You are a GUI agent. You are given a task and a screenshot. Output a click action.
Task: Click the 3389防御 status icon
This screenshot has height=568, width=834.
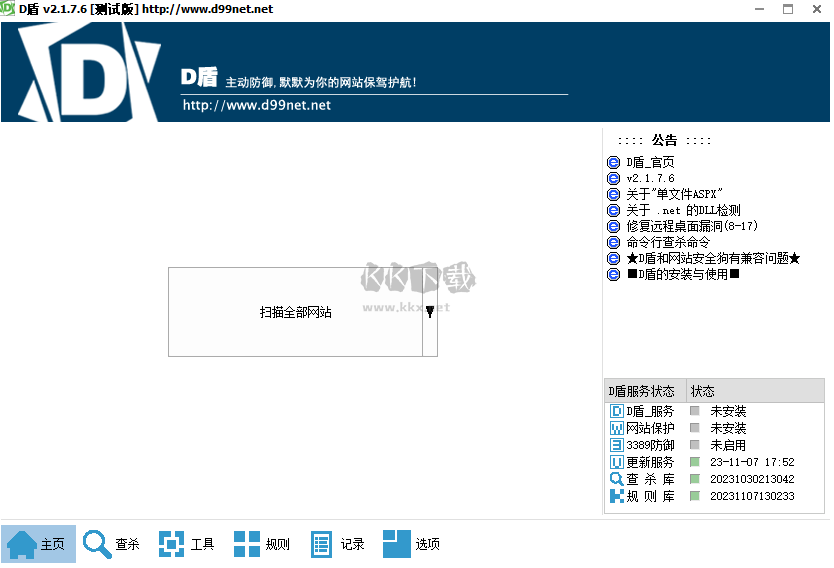[x=617, y=445]
